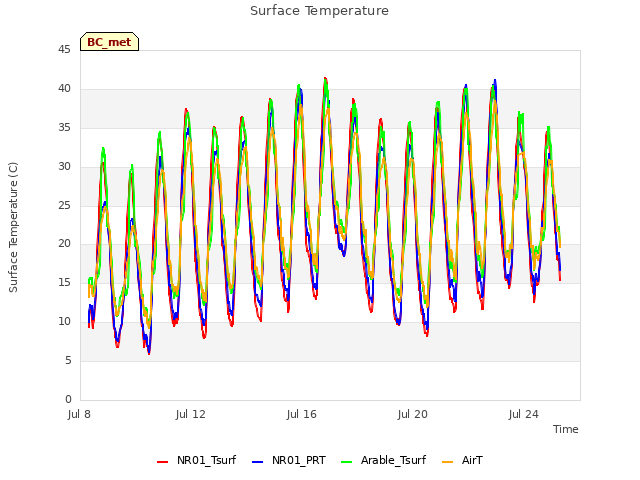Click the 35 y-axis tick label
Image resolution: width=640 pixels, height=480 pixels.
pyautogui.click(x=64, y=128)
